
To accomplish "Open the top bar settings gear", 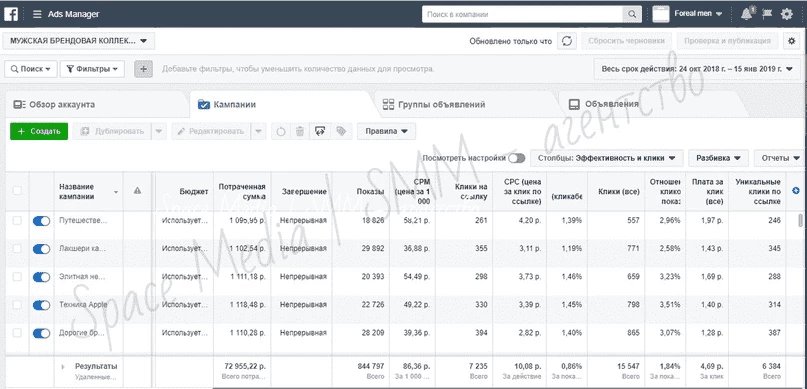I will [x=786, y=14].
